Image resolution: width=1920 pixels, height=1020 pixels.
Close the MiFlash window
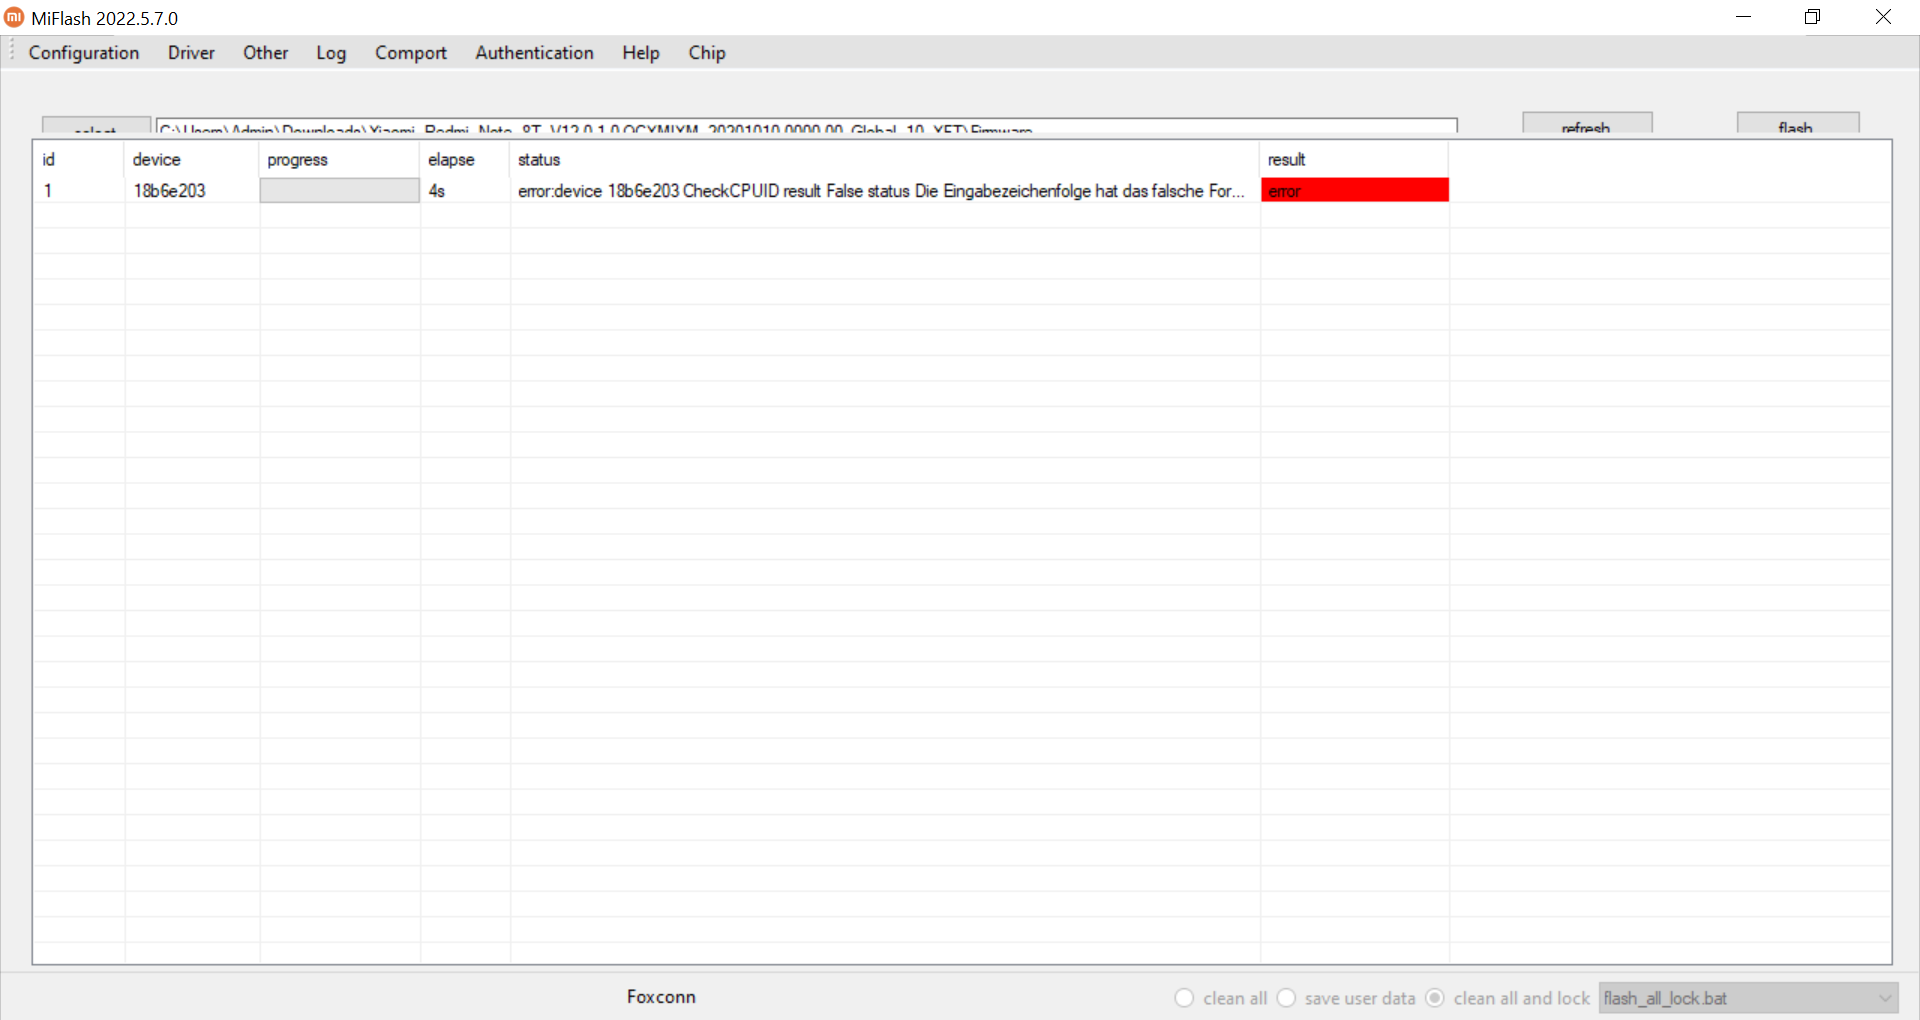pyautogui.click(x=1883, y=17)
